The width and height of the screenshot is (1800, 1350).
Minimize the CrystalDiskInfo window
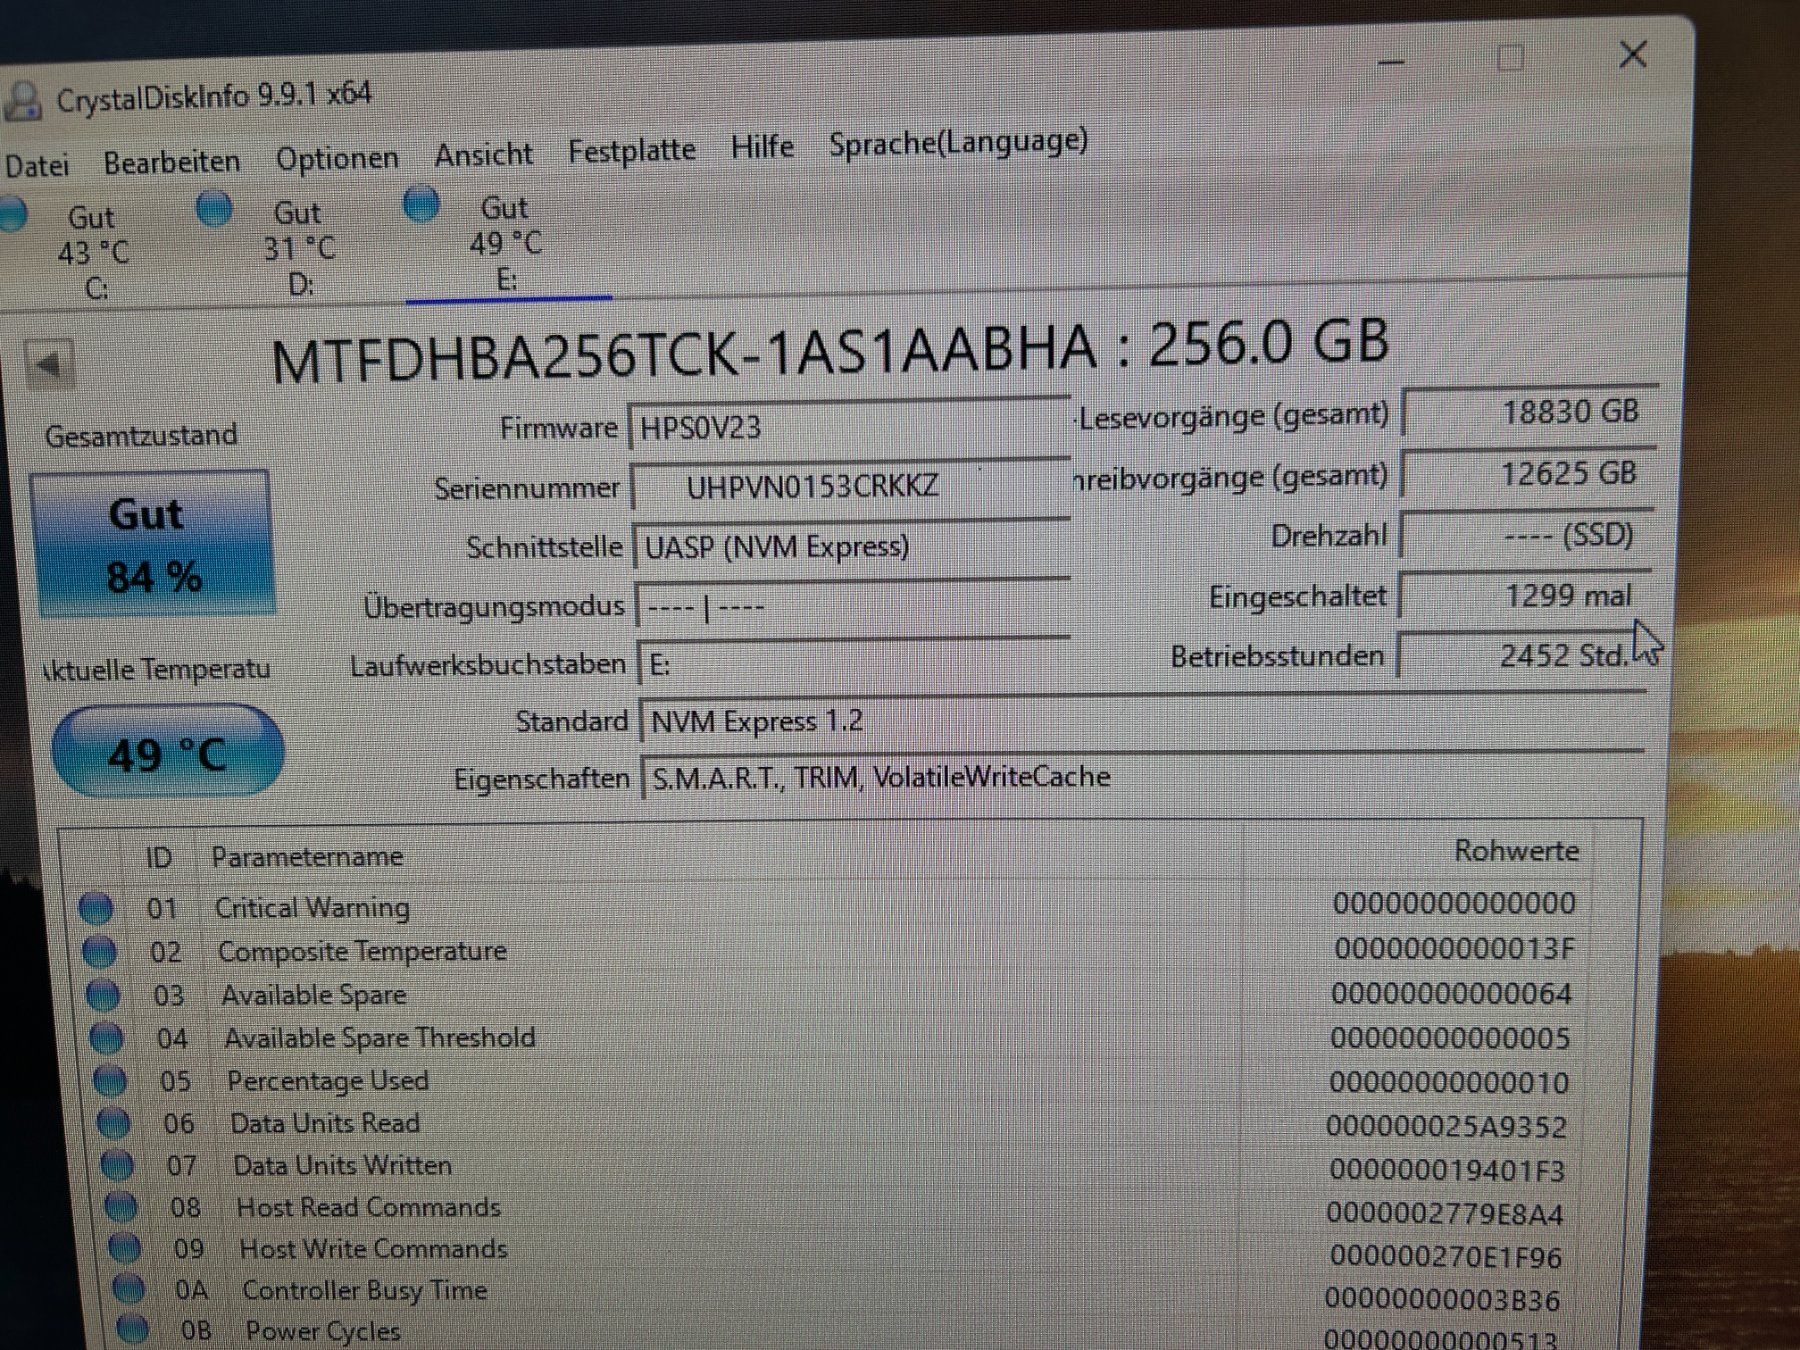coord(1391,62)
